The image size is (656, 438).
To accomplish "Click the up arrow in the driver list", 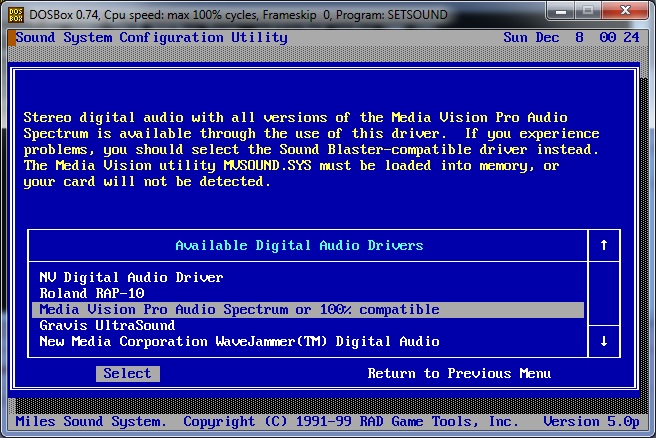I will [604, 245].
